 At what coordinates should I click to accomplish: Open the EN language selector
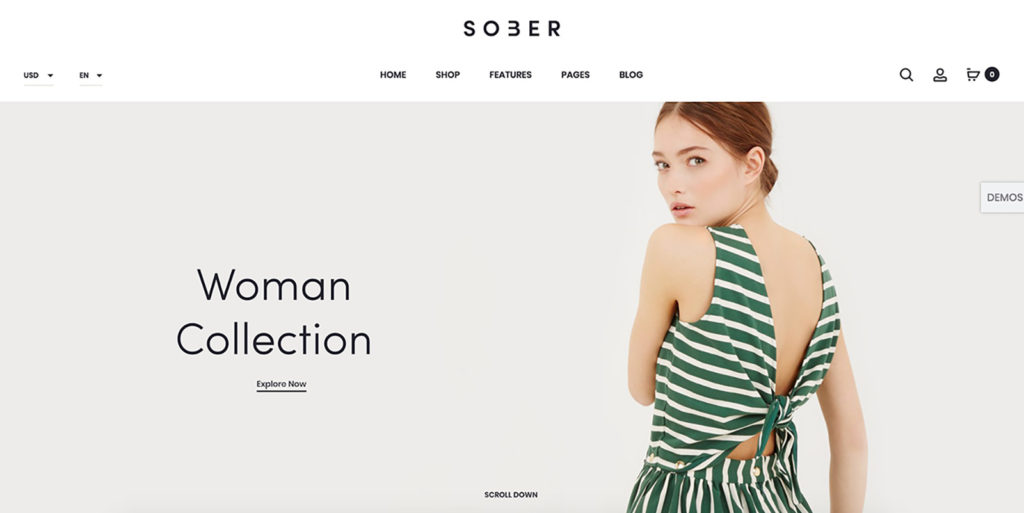[x=91, y=76]
